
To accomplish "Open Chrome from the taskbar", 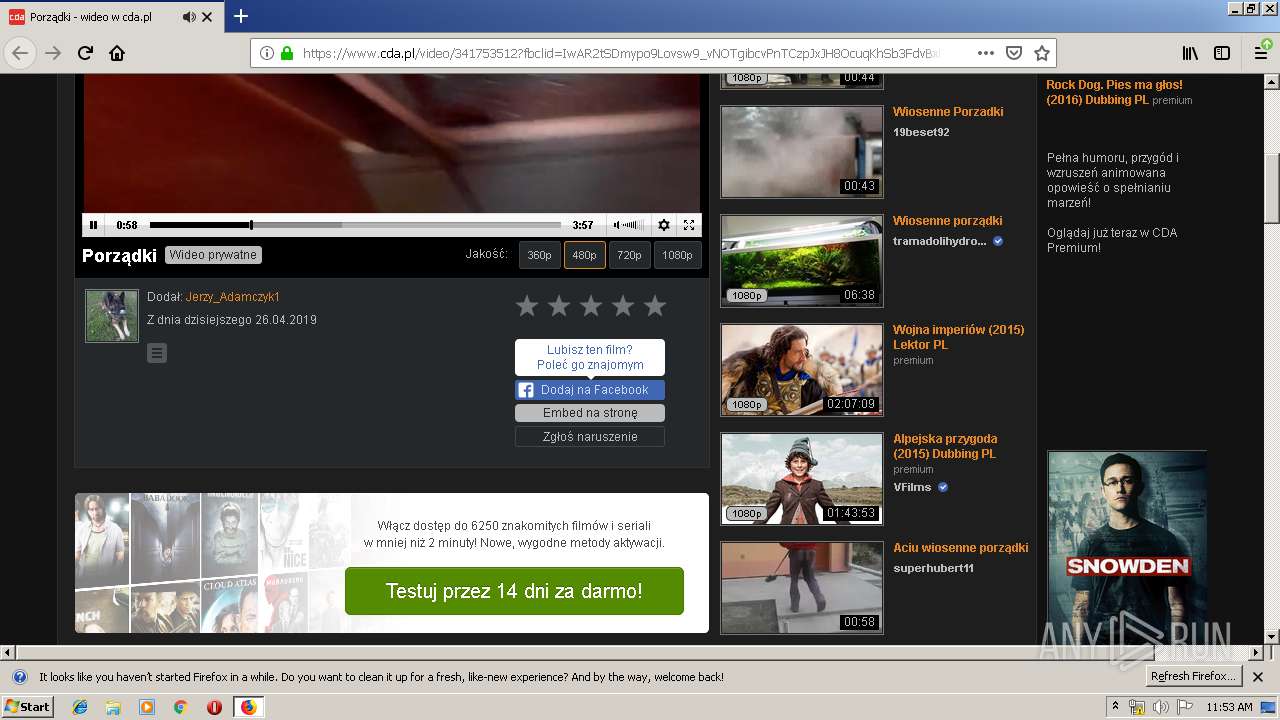I will (181, 707).
